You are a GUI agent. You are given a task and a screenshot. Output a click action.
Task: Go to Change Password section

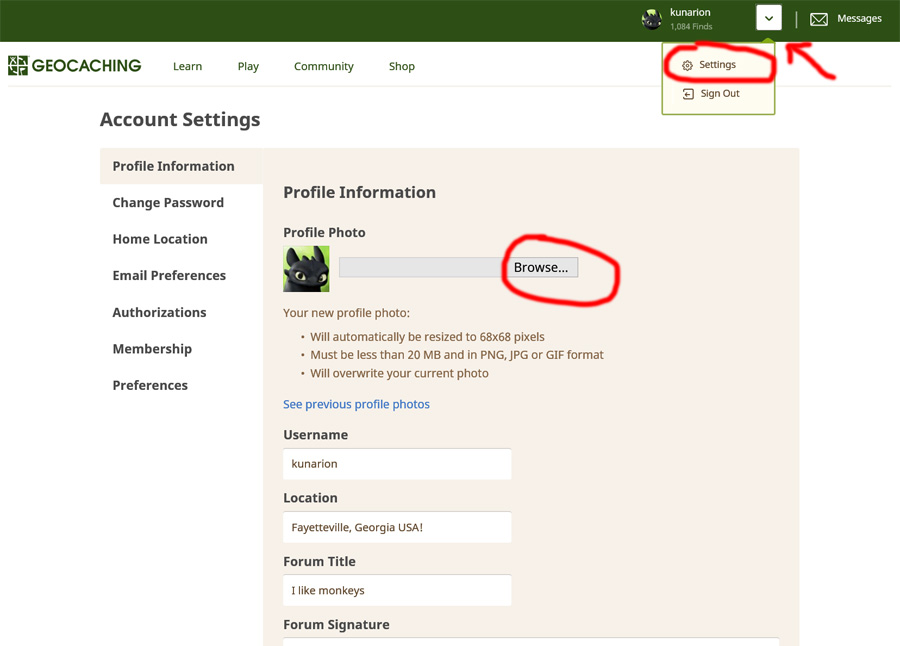pyautogui.click(x=168, y=203)
